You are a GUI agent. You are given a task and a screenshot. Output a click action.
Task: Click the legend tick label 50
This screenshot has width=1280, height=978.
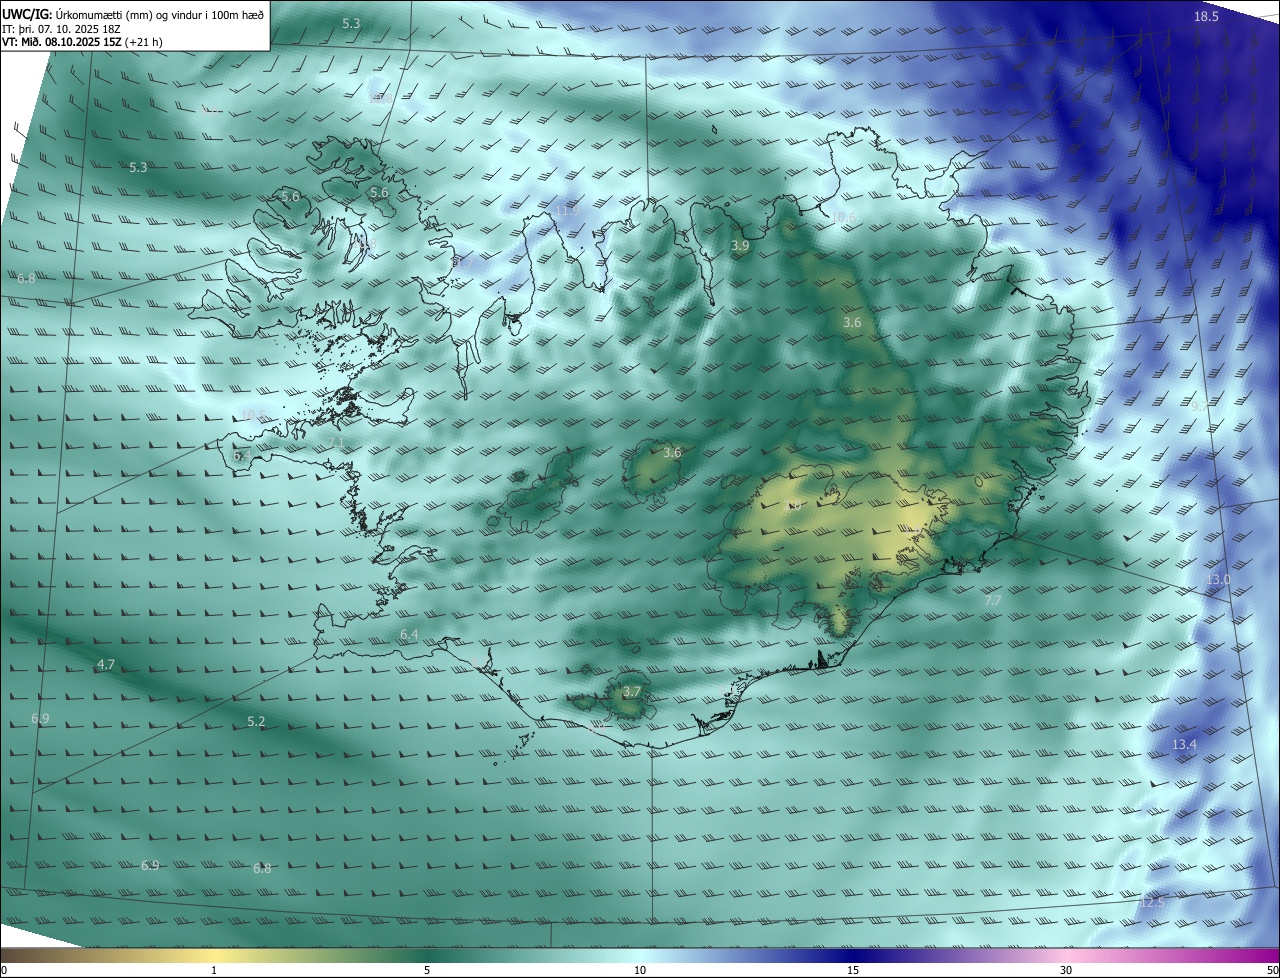tap(1272, 970)
